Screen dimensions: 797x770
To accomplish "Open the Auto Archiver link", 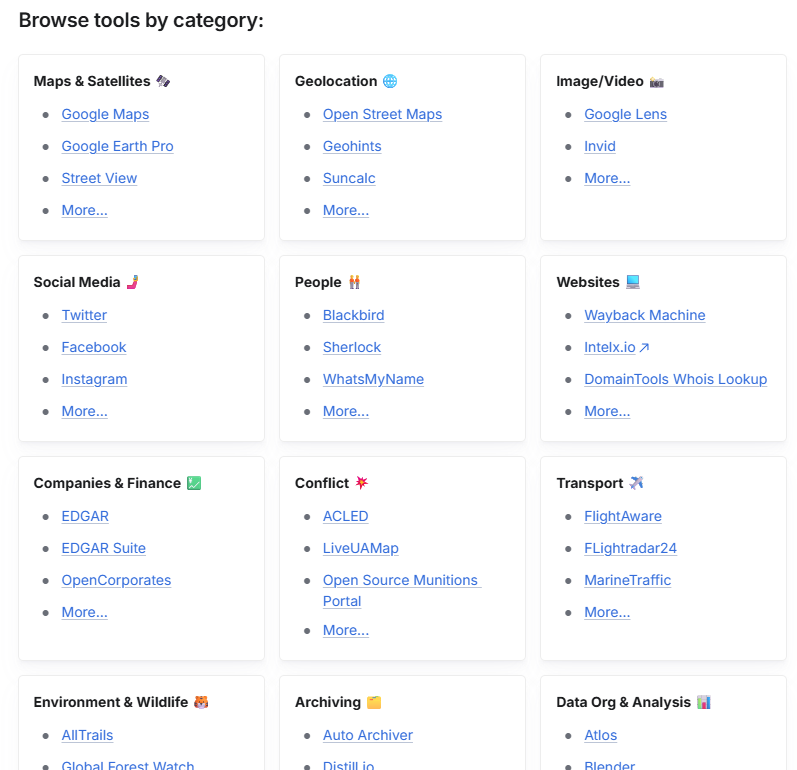I will point(367,735).
